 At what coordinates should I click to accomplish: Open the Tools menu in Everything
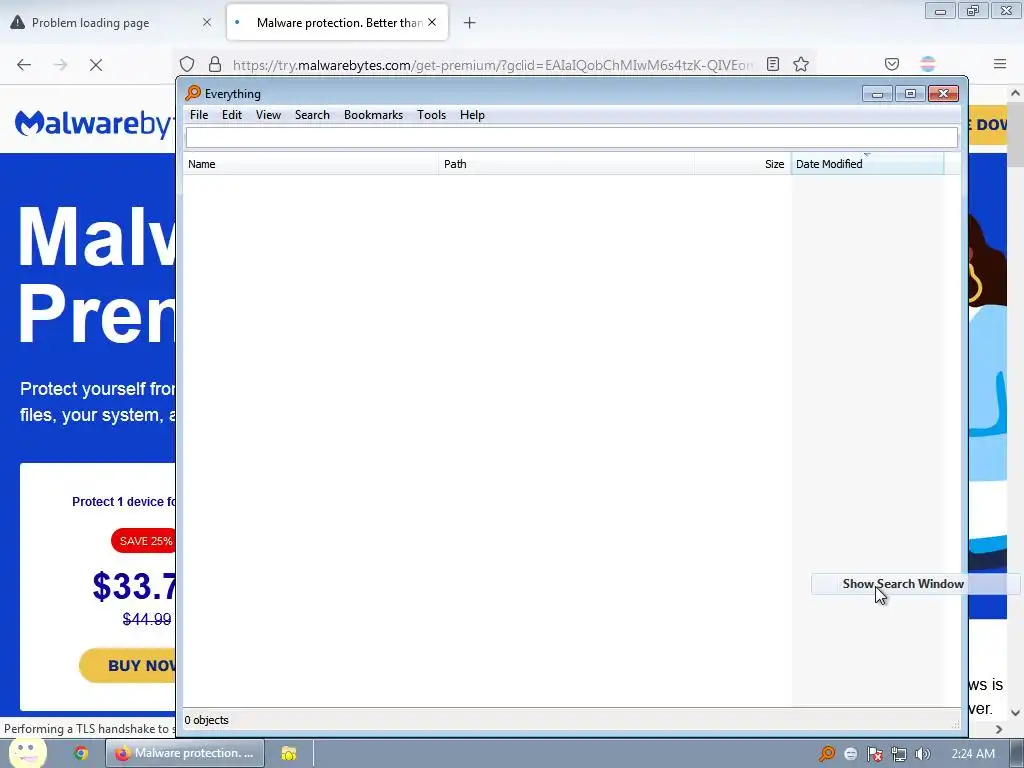point(432,115)
